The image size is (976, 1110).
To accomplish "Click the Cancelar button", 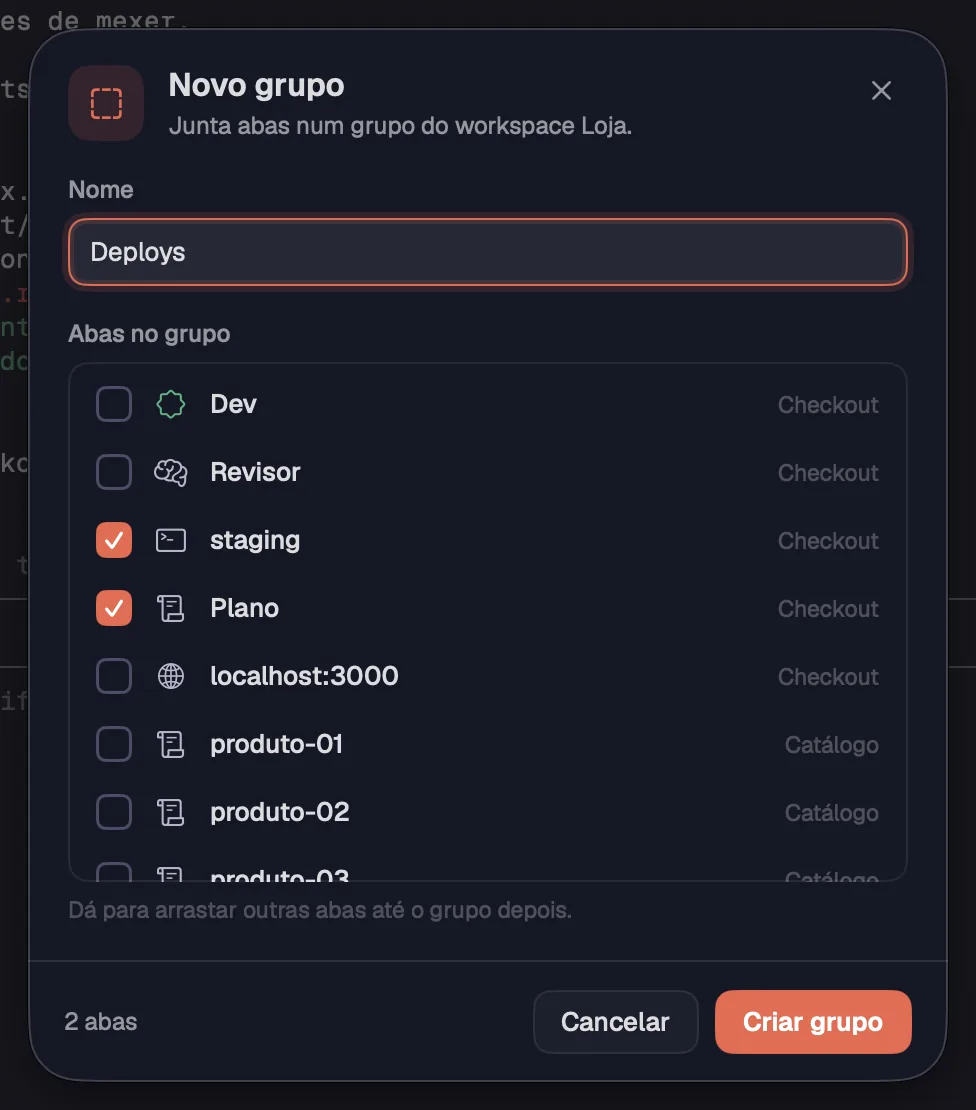I will (x=616, y=1022).
